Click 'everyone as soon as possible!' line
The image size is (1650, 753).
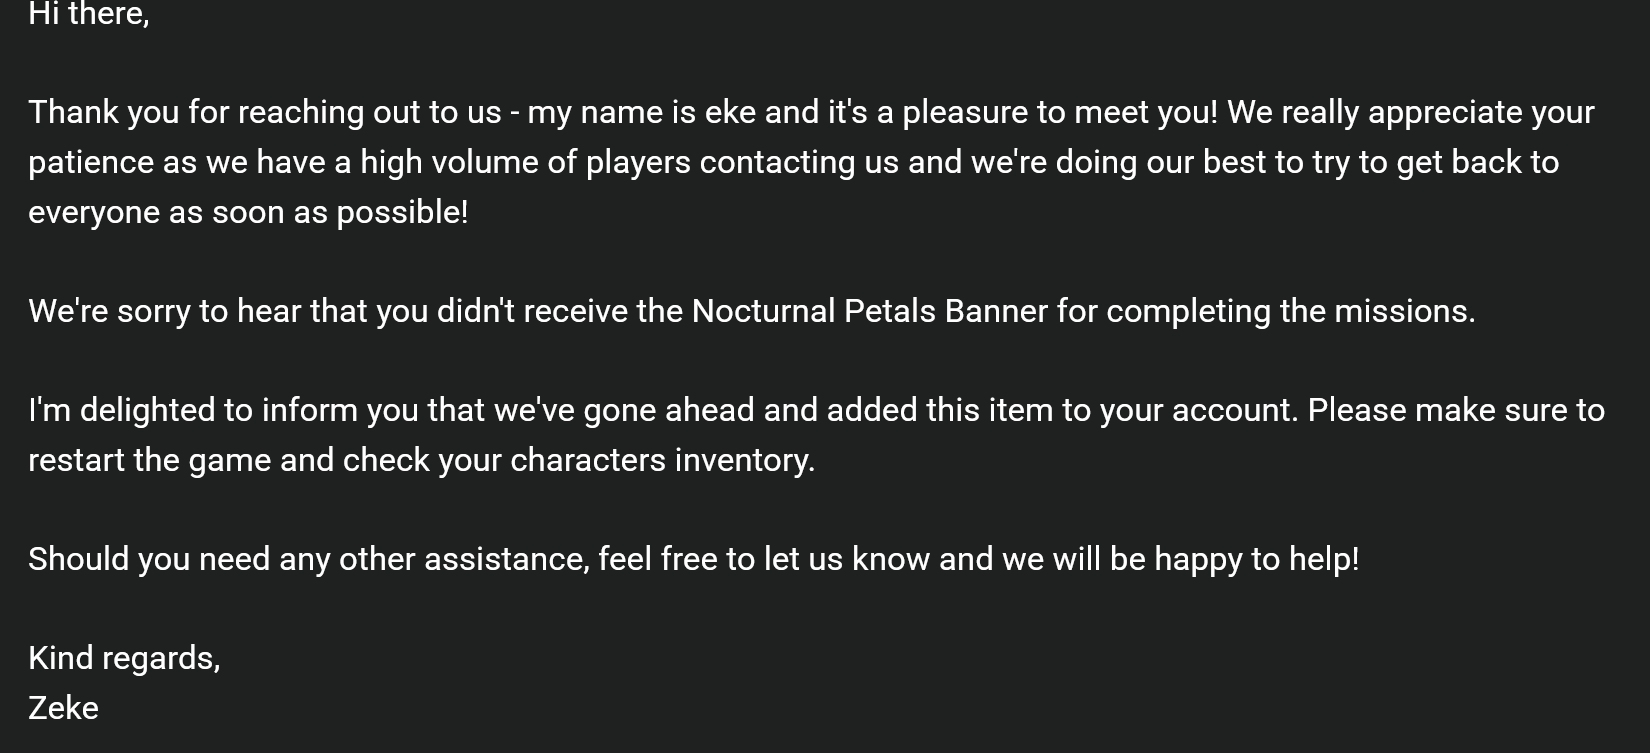click(x=248, y=212)
